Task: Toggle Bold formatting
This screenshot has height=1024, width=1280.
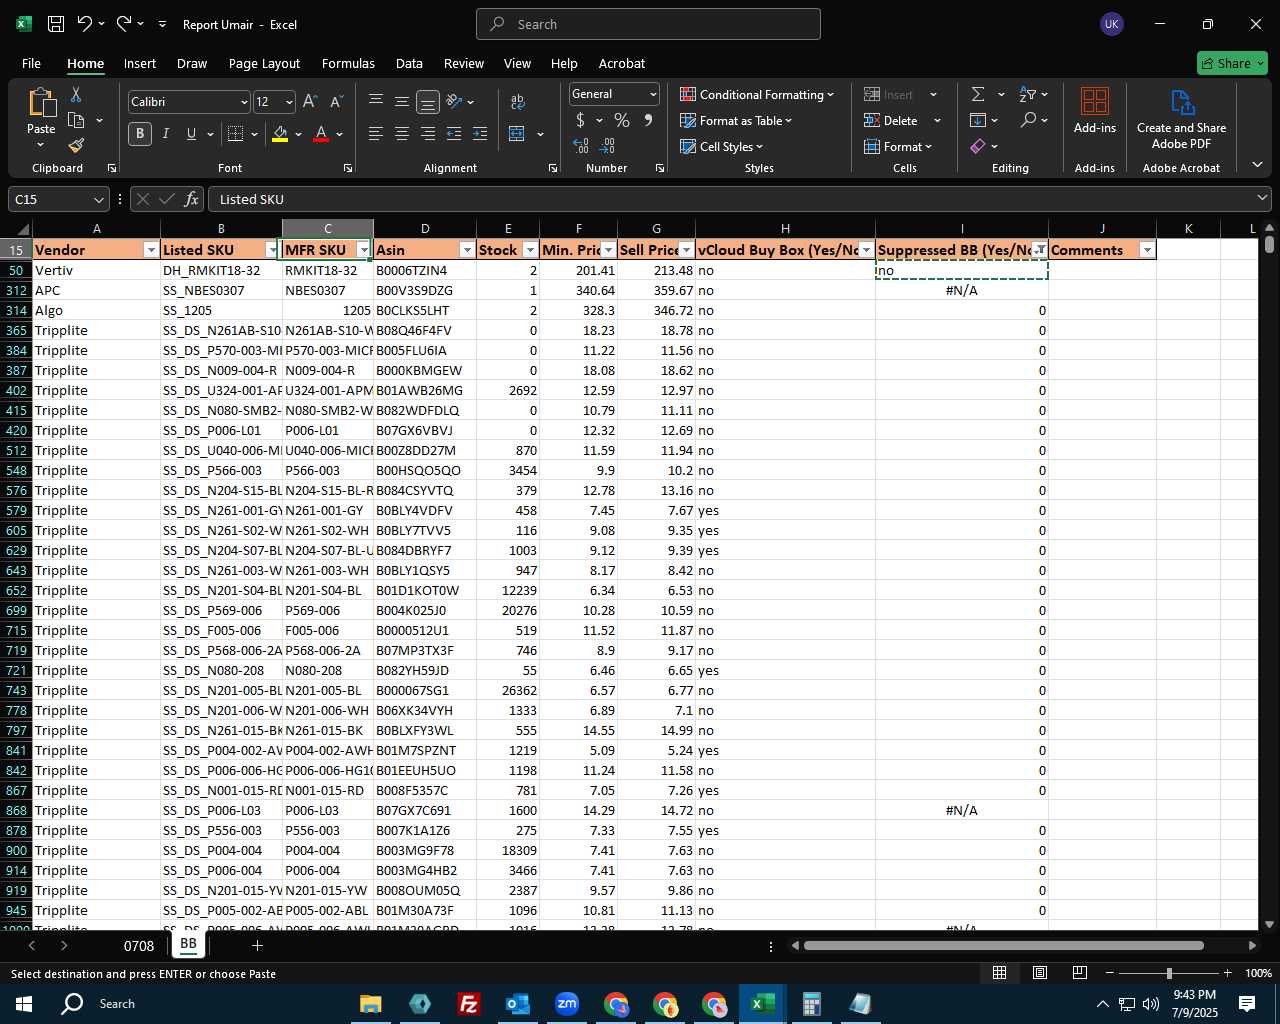Action: pos(140,134)
